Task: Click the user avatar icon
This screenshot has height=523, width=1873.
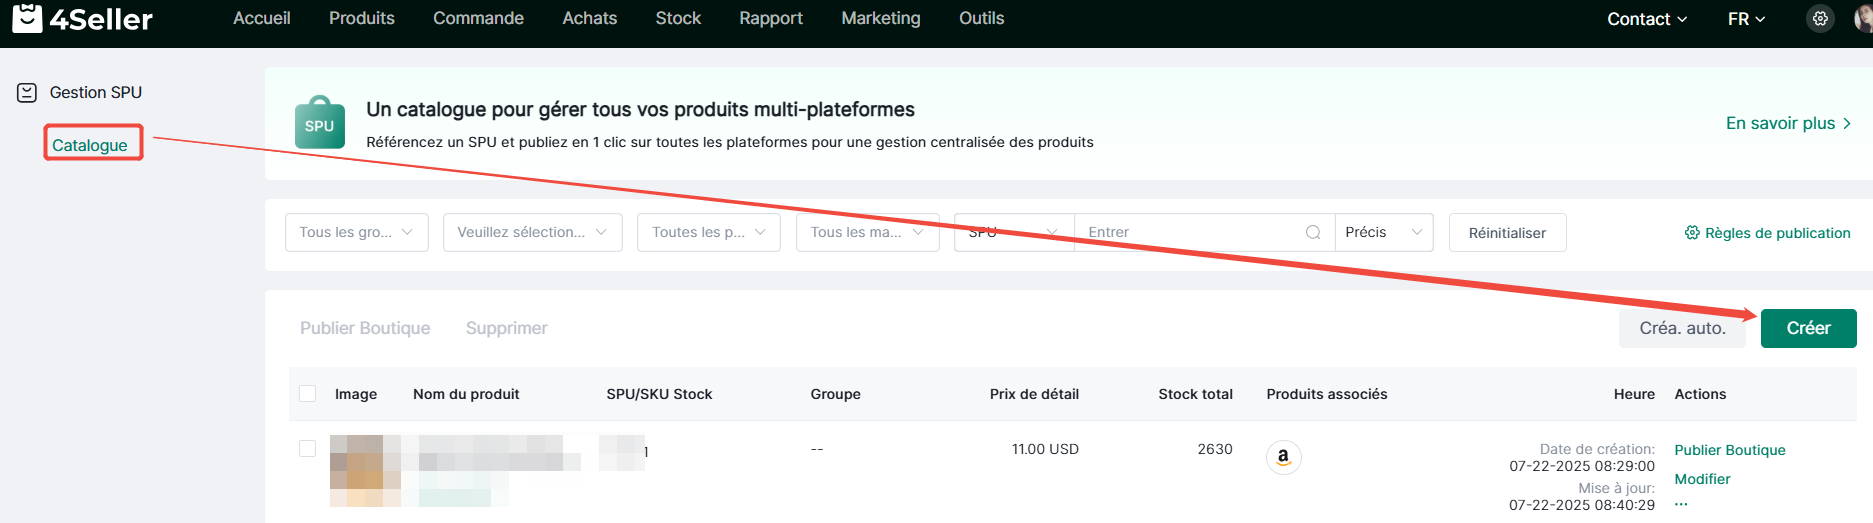Action: pos(1864,19)
